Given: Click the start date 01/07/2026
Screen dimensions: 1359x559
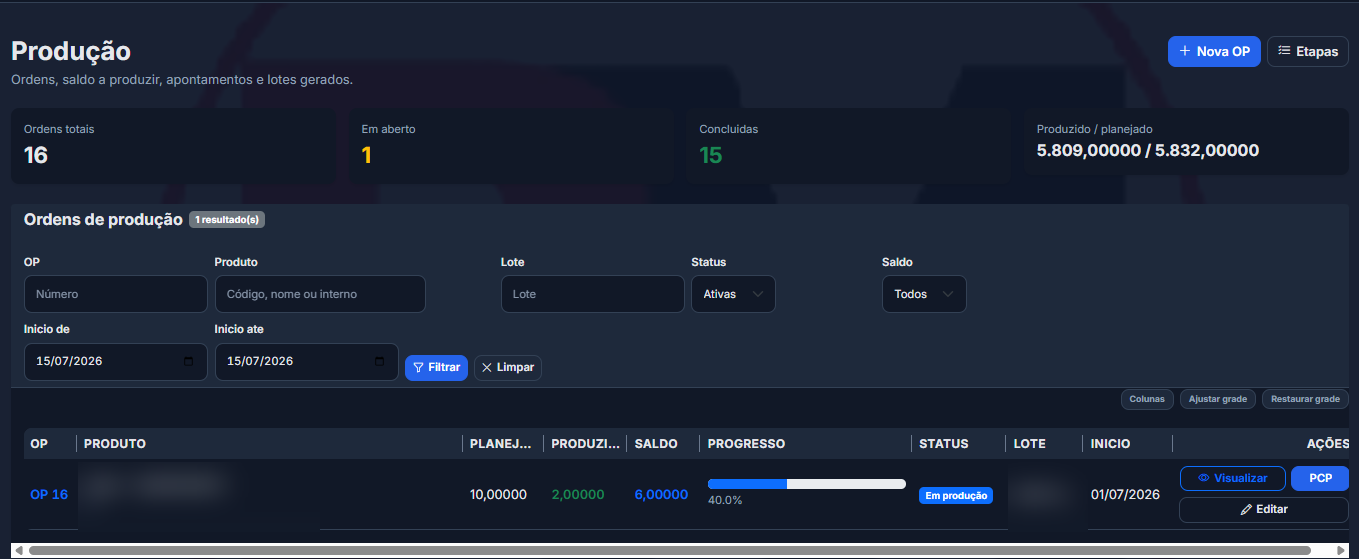Looking at the screenshot, I should click(1125, 494).
